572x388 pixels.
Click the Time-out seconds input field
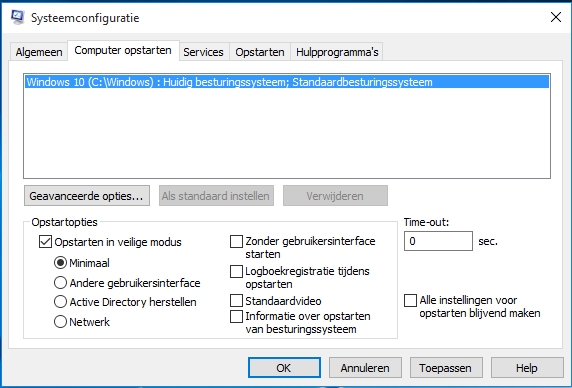(x=438, y=241)
